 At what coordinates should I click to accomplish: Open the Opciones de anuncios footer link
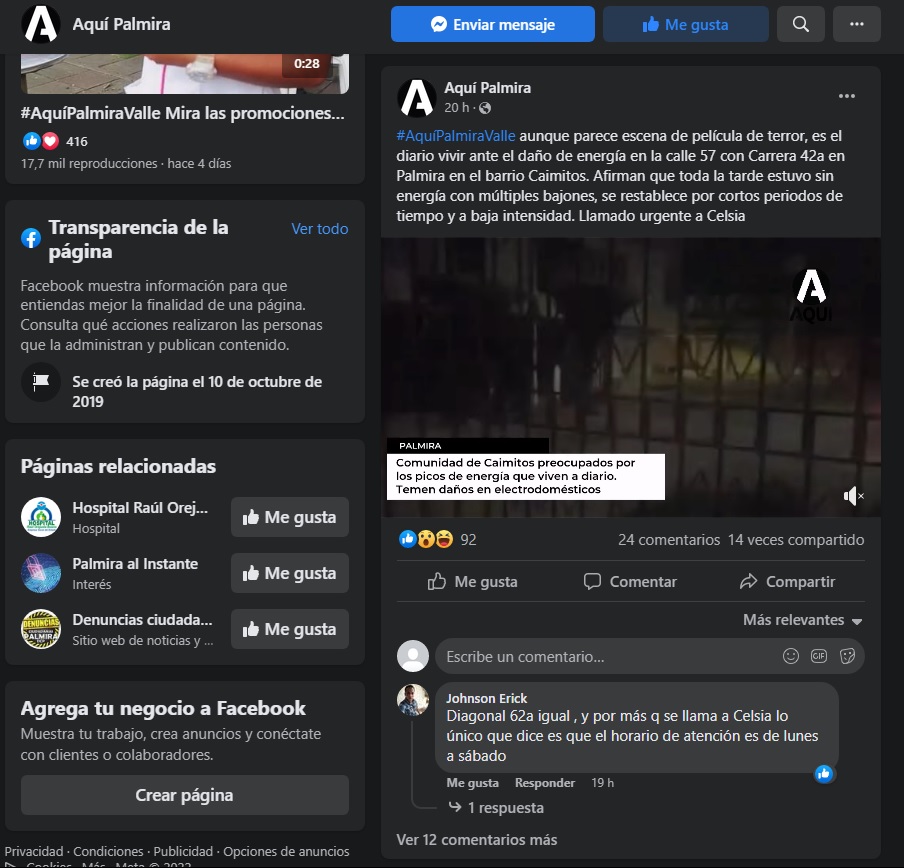pos(286,851)
